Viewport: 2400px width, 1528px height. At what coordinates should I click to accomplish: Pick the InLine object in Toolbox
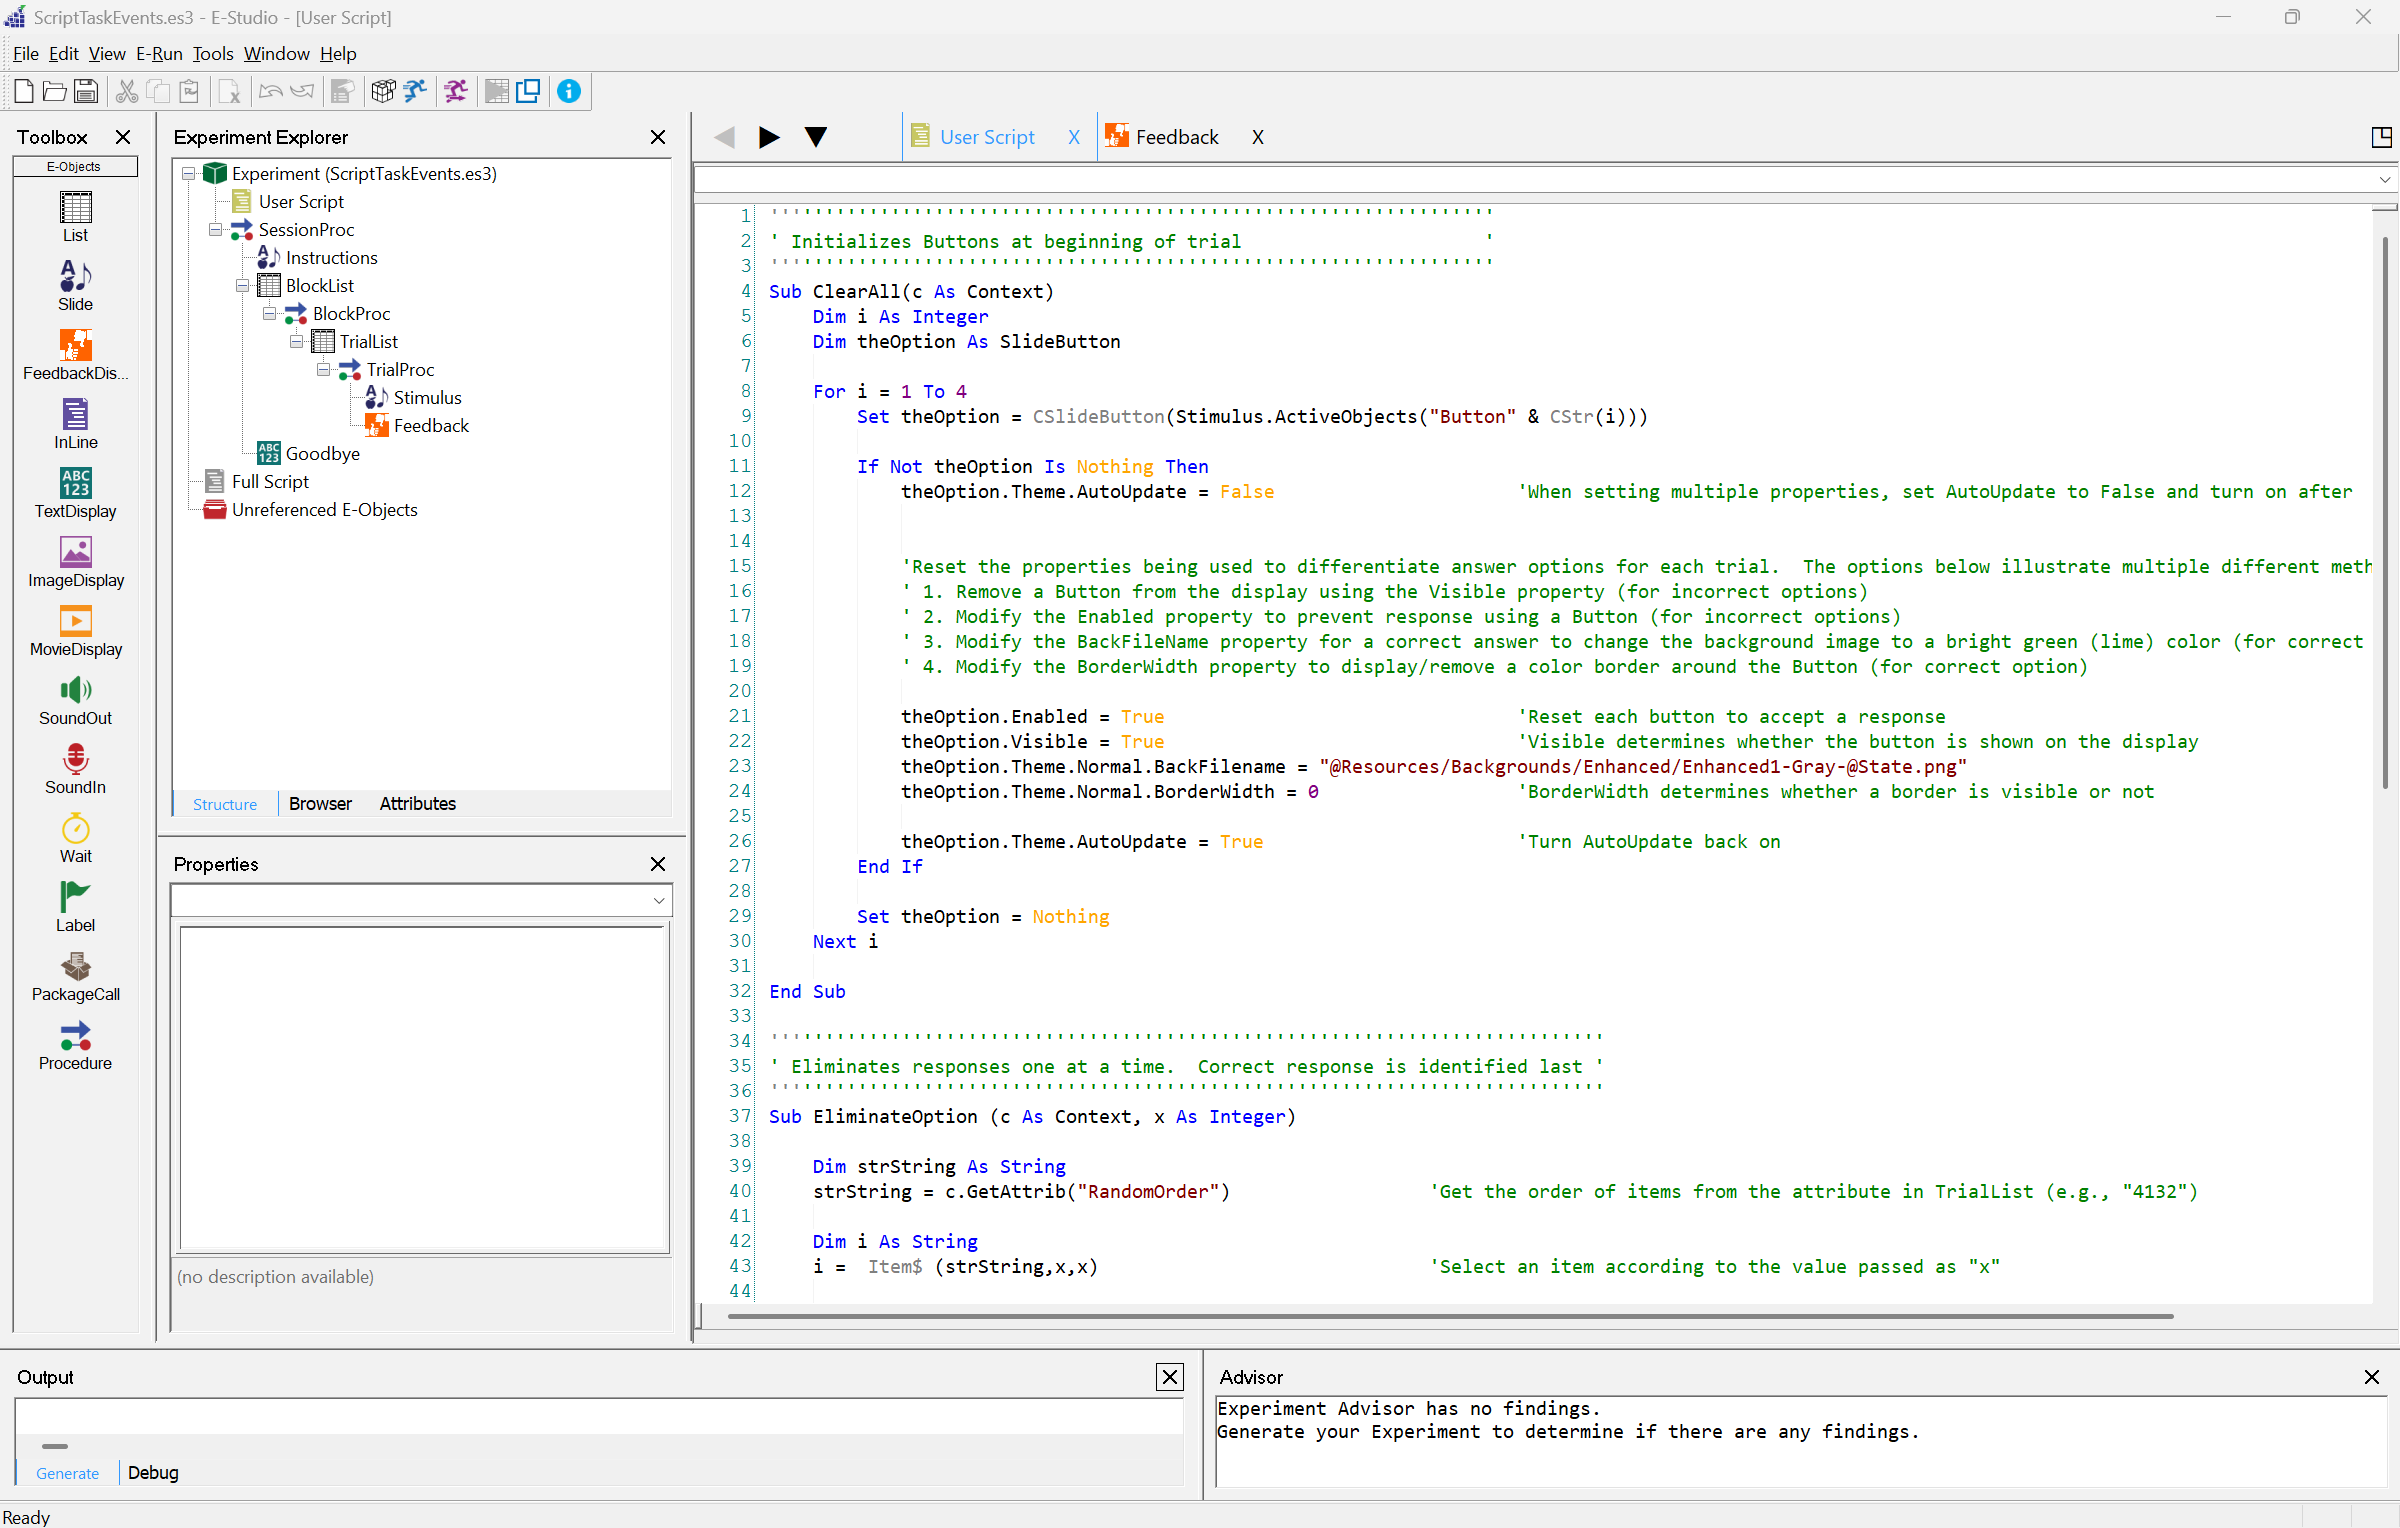coord(75,424)
